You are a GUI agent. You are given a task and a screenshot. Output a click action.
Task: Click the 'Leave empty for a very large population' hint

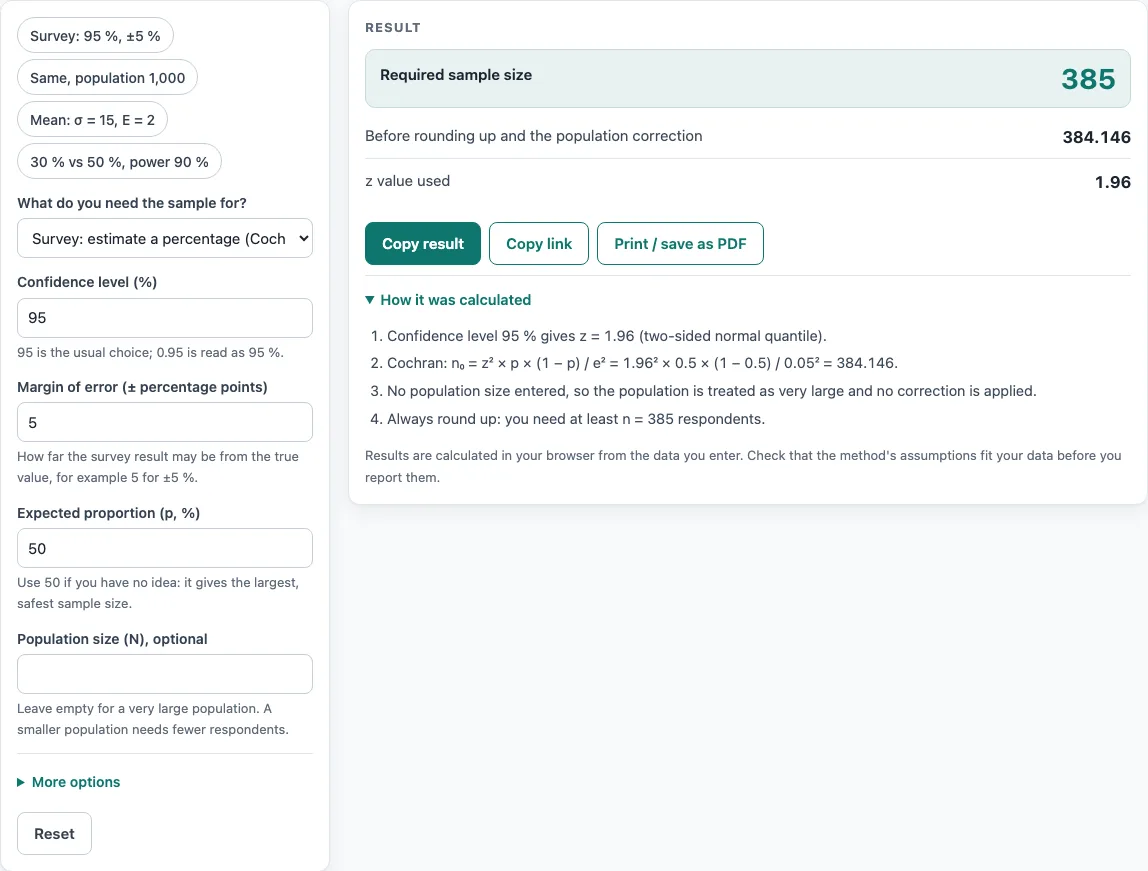click(x=153, y=719)
